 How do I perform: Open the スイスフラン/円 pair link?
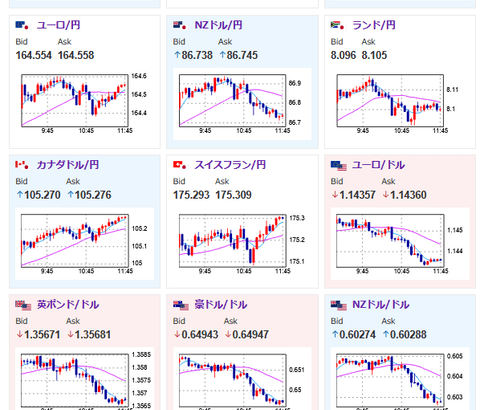point(230,165)
